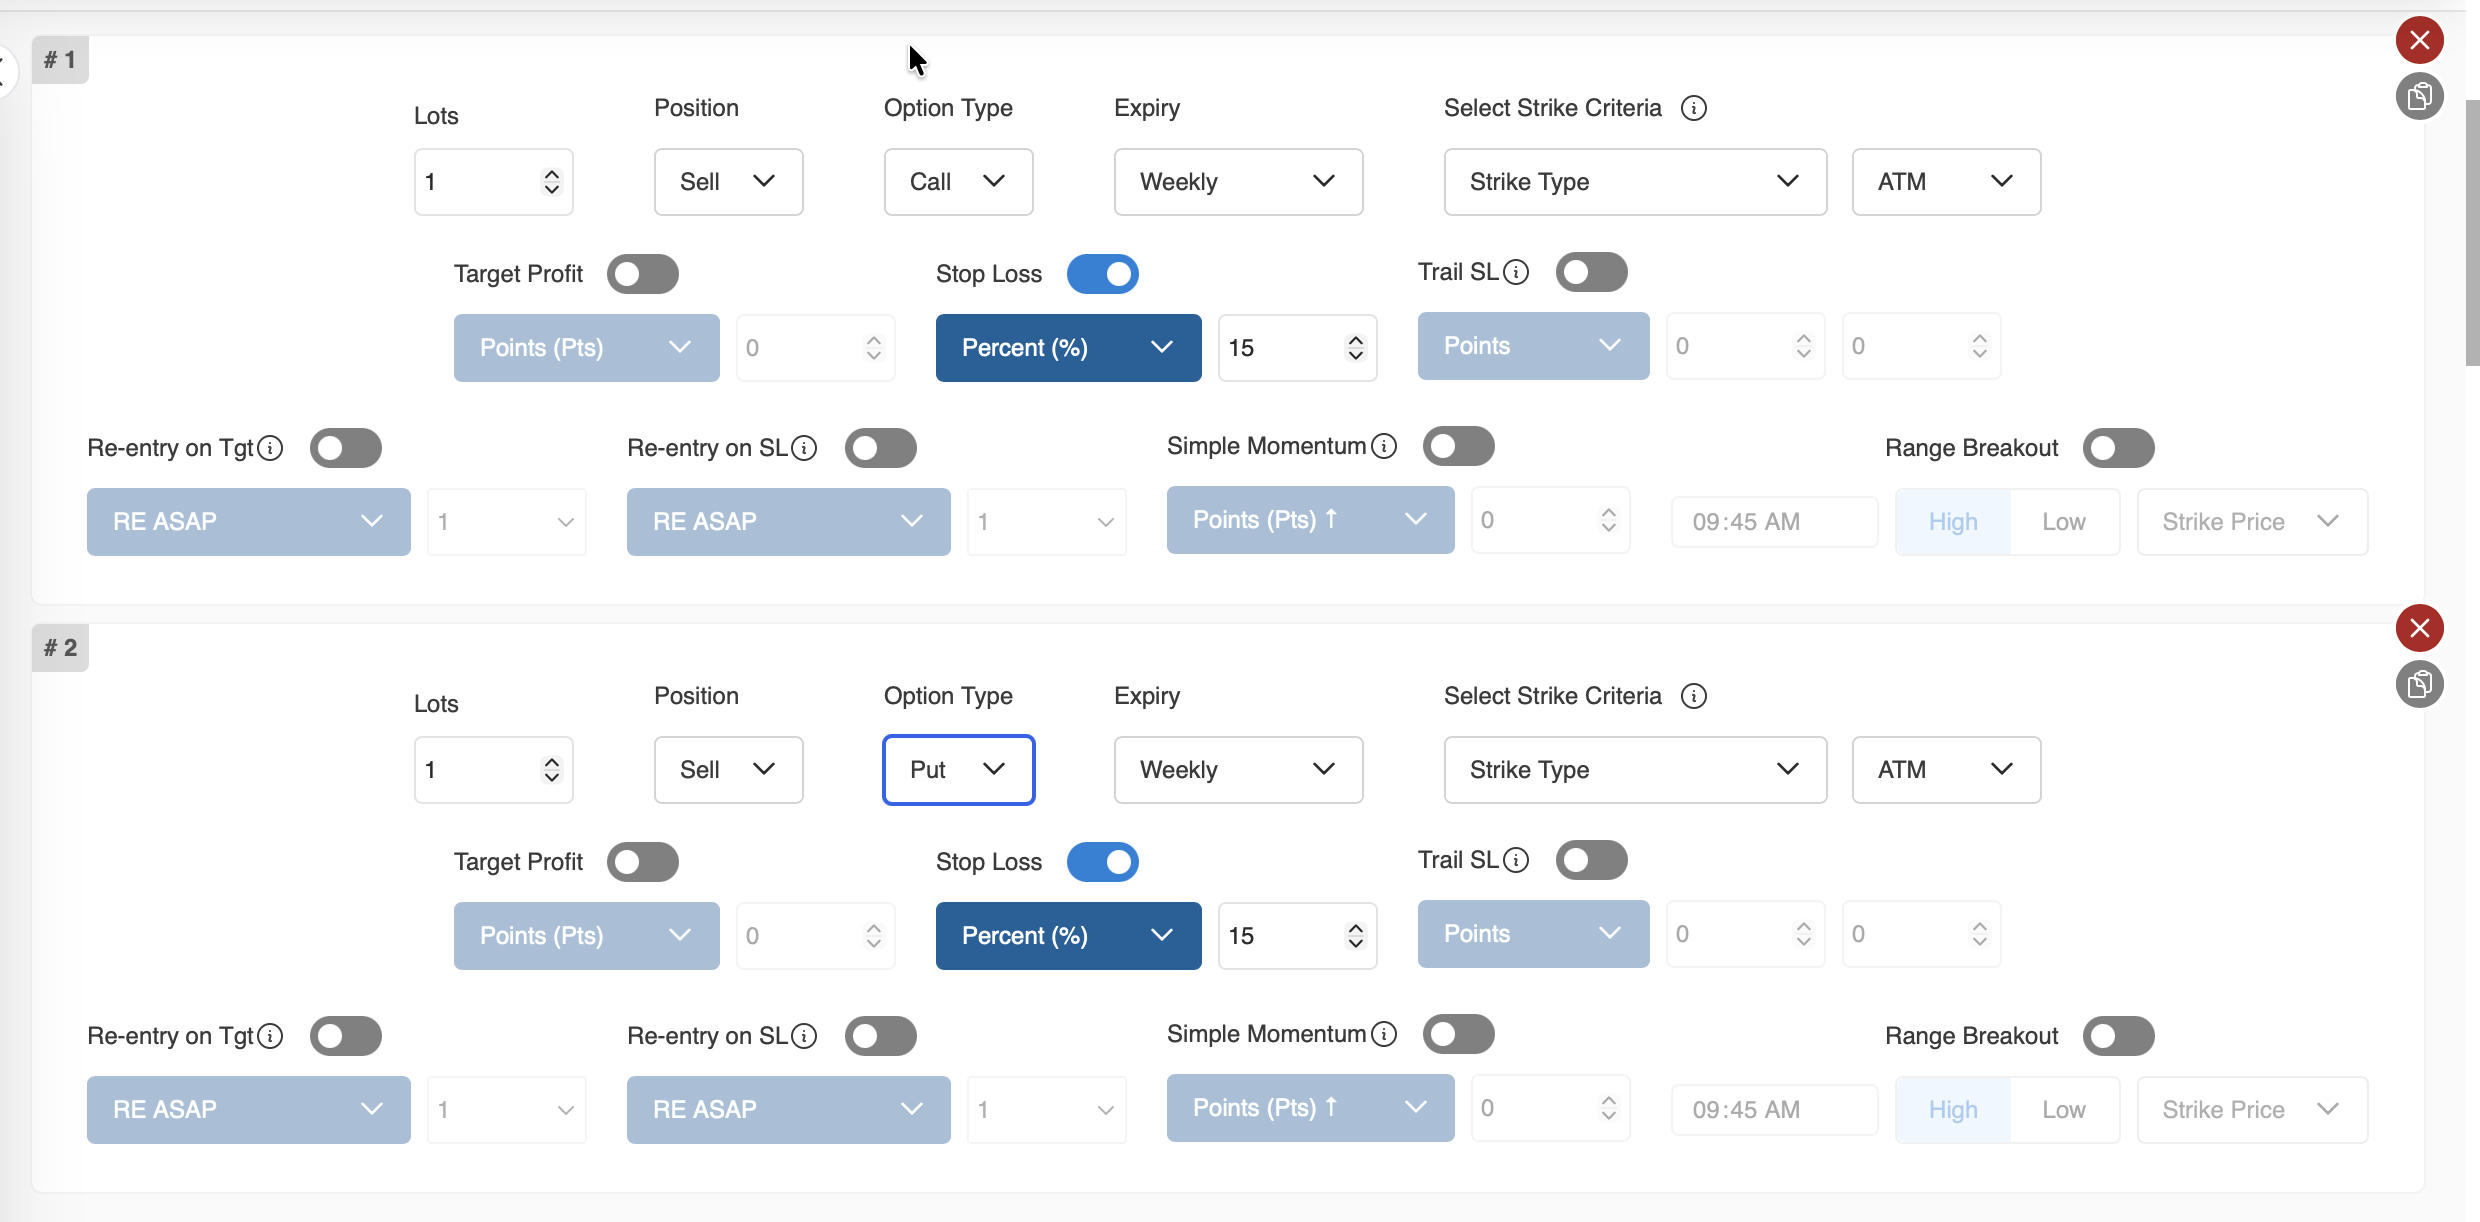Screen dimensions: 2480x1222
Task: Delete leg #2 with red X icon
Action: coord(2419,628)
